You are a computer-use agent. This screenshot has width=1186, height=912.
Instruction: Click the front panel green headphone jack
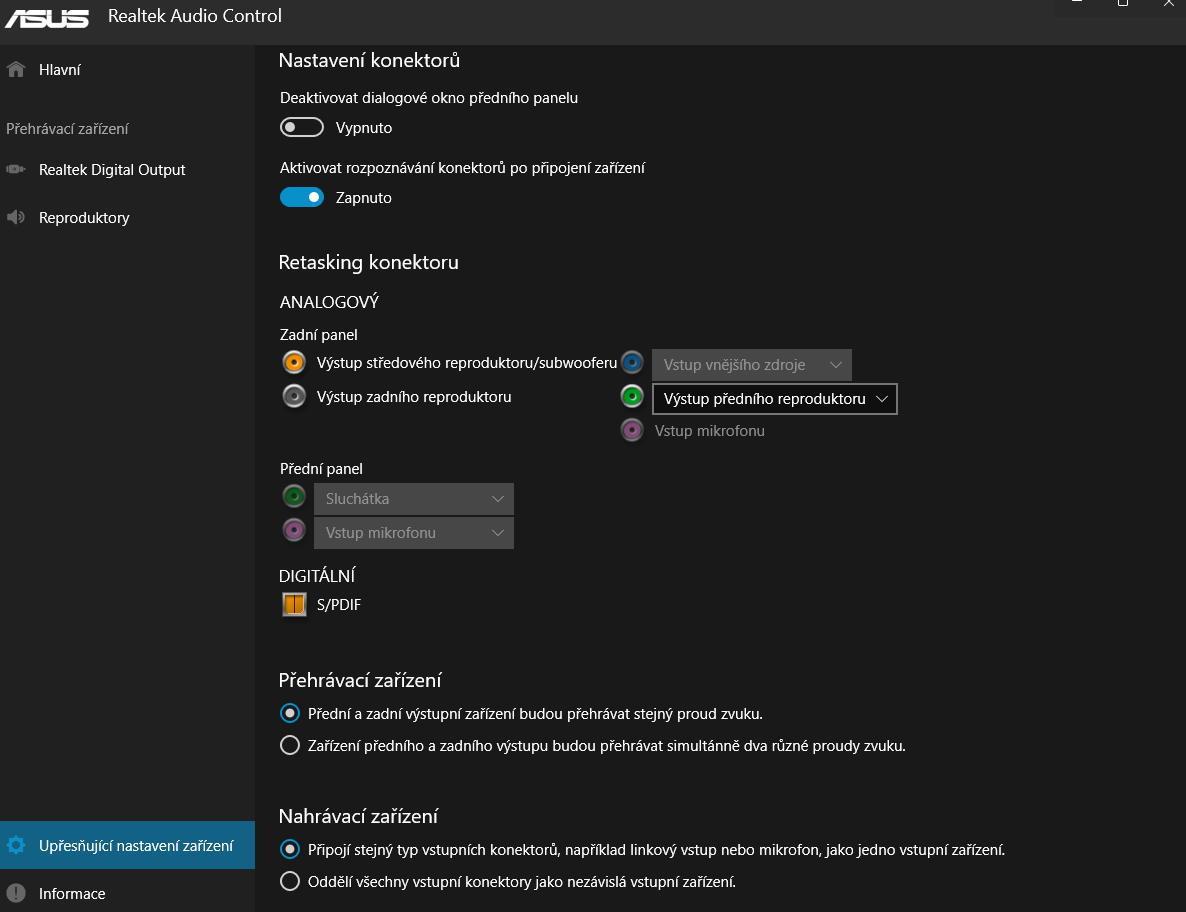click(293, 496)
